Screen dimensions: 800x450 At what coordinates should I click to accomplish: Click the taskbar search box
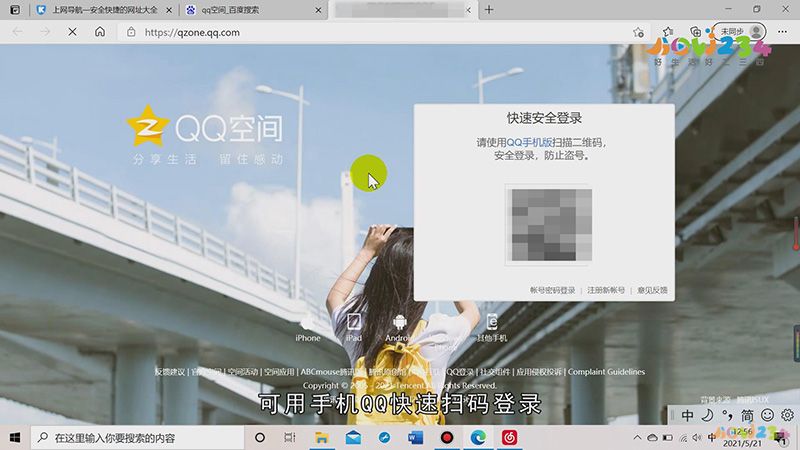tap(137, 438)
